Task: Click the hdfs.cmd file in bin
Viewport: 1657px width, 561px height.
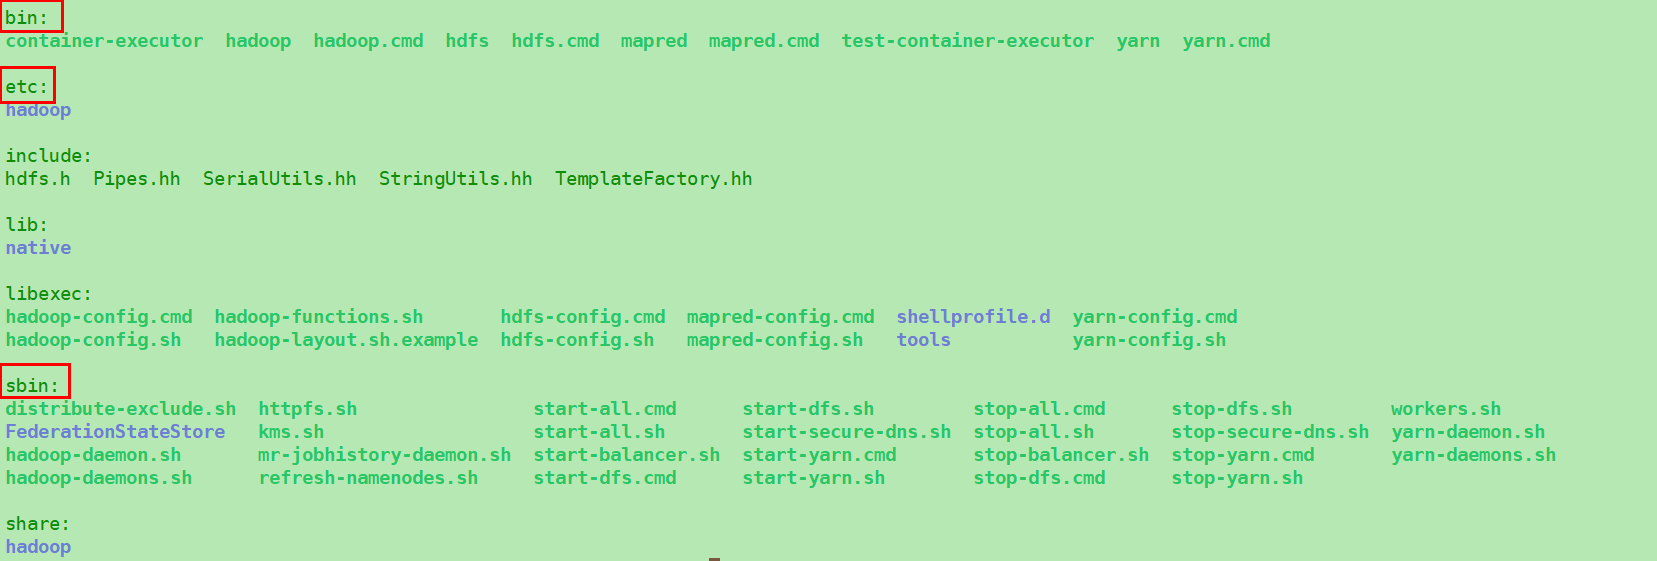Action: coord(555,41)
